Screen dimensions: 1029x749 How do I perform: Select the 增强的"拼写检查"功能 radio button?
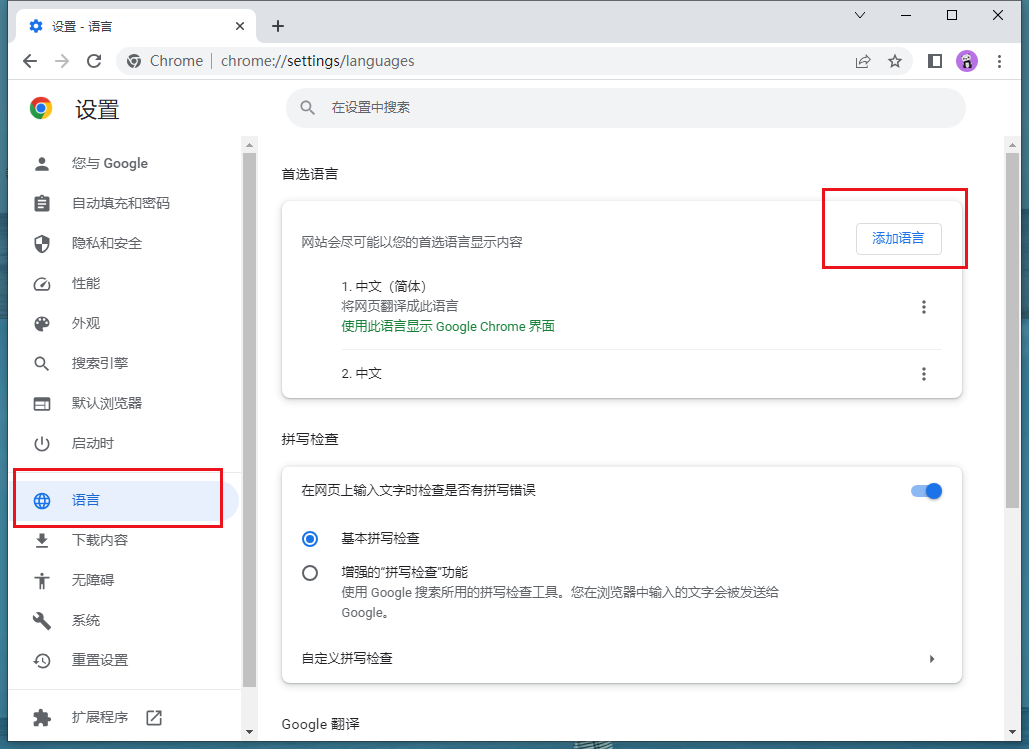click(310, 573)
